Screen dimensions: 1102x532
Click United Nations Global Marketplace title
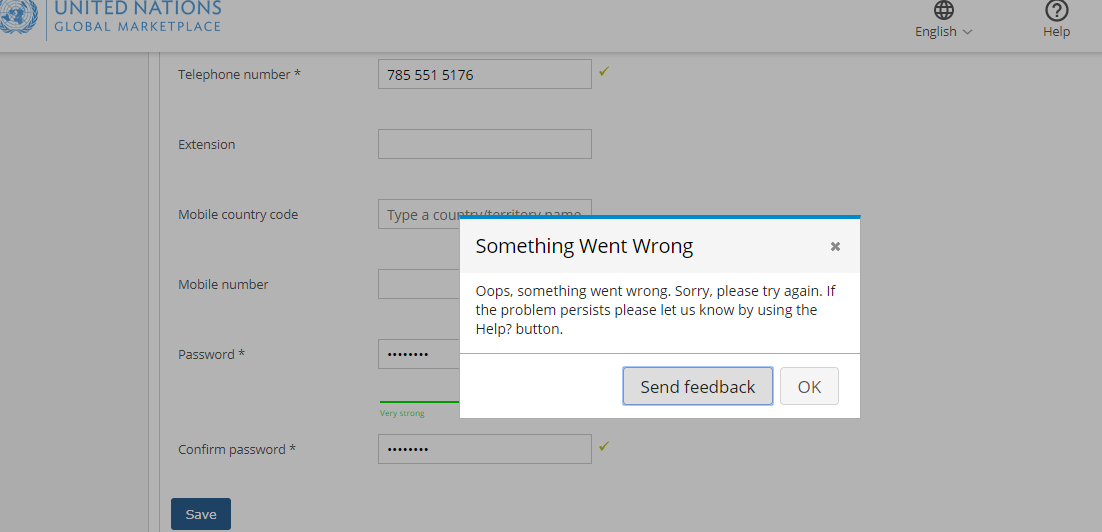[138, 17]
